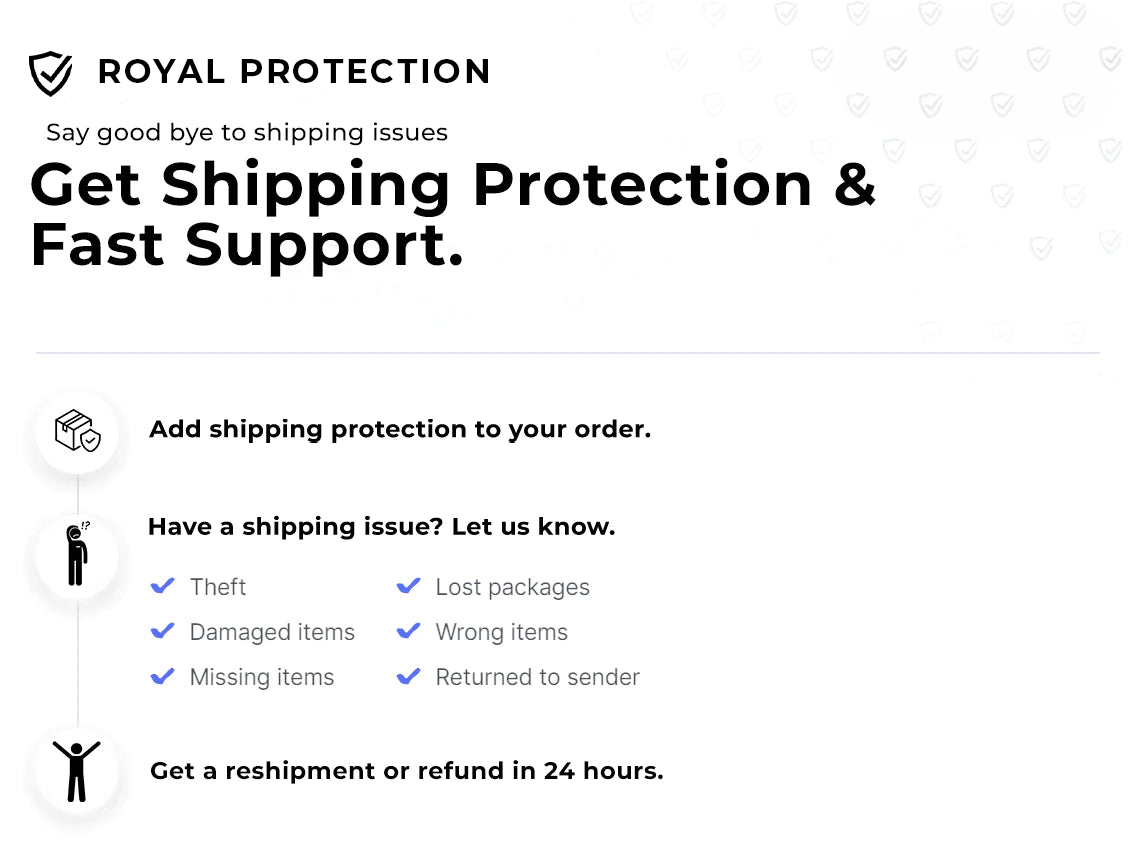Click the Theft list item text
Image resolution: width=1131 pixels, height=850 pixels.
[x=218, y=587]
